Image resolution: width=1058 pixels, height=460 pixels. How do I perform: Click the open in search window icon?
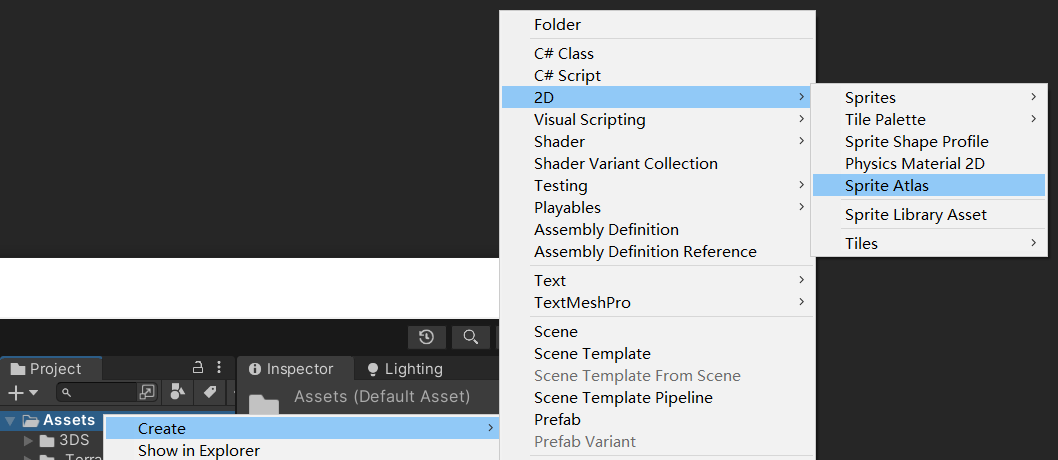point(147,392)
